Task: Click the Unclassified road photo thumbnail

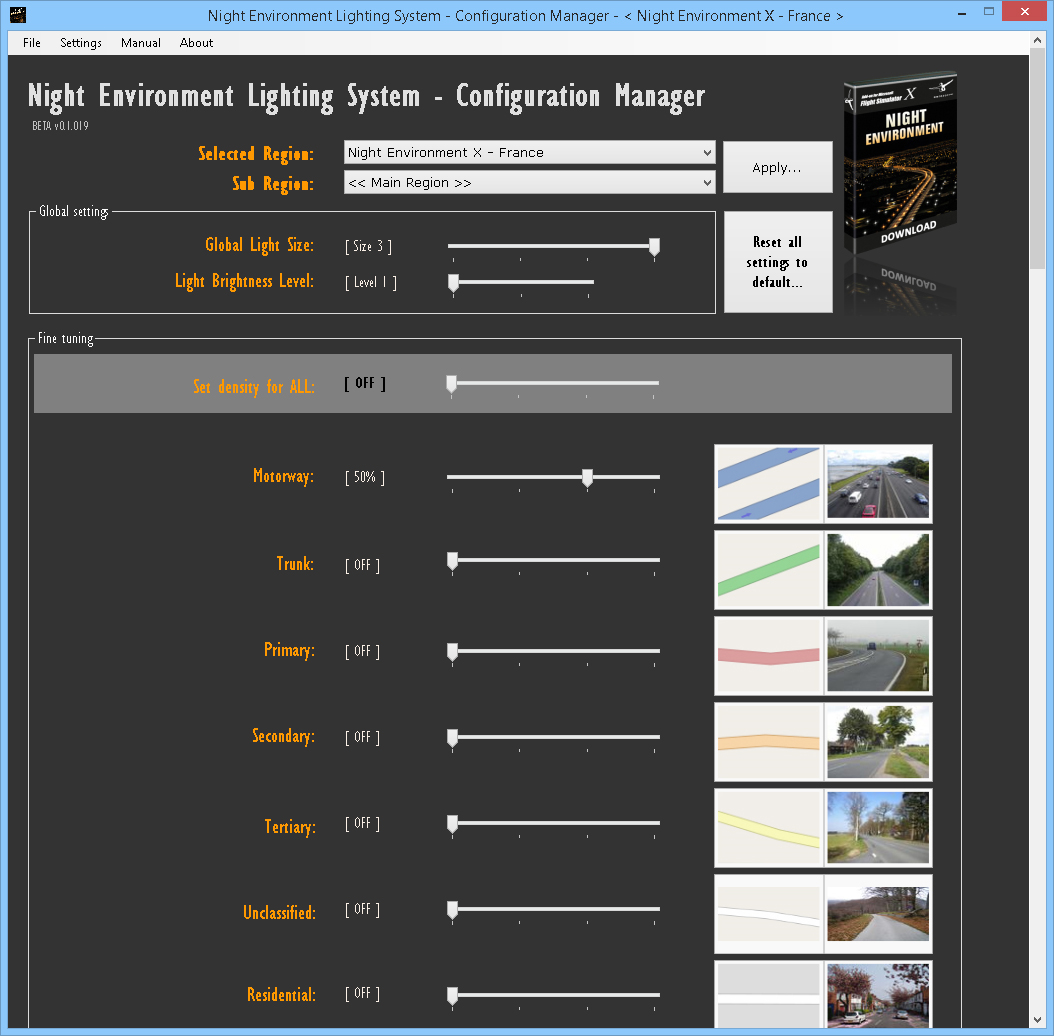Action: 878,914
